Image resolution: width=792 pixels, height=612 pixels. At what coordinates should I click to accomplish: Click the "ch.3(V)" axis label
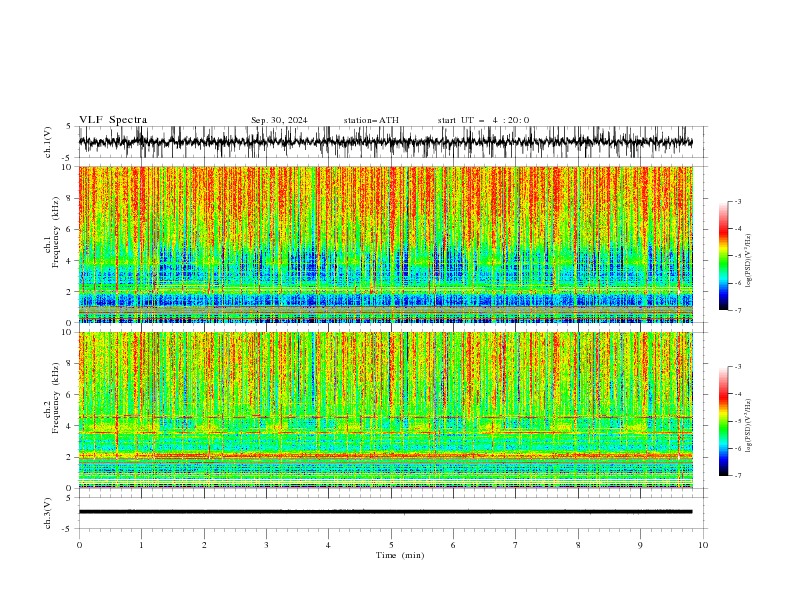[x=48, y=514]
